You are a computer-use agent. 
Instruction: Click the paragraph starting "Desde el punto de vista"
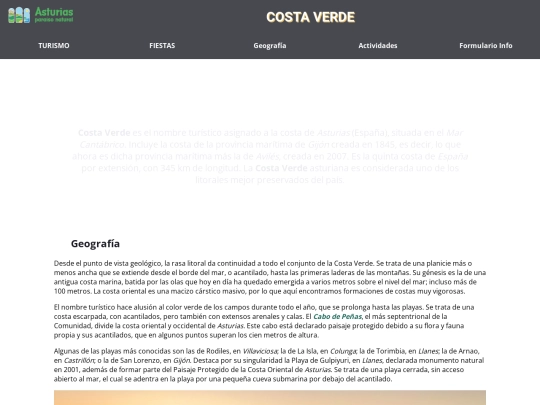click(x=270, y=277)
